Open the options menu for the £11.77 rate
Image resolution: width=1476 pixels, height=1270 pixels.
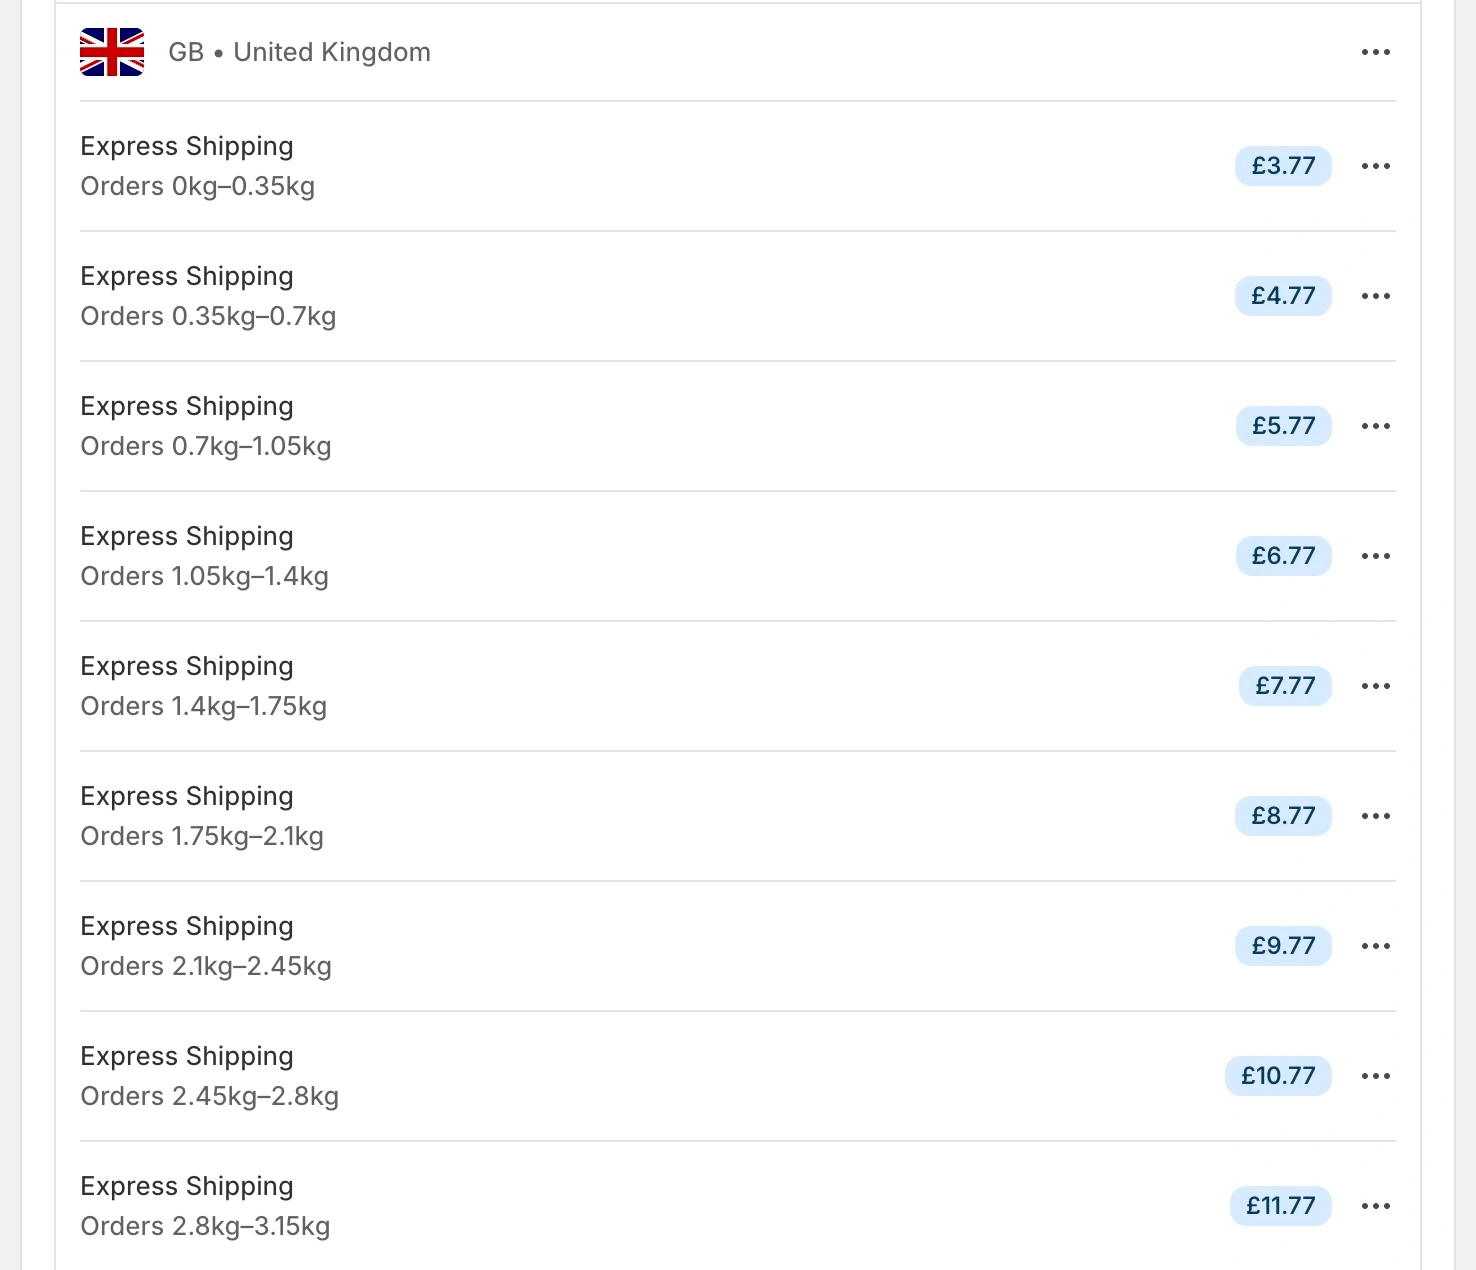(x=1376, y=1206)
